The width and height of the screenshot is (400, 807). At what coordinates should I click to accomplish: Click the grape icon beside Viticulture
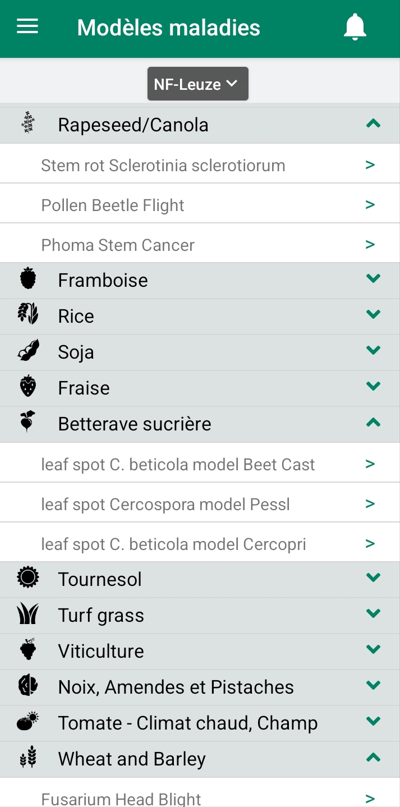tap(28, 649)
